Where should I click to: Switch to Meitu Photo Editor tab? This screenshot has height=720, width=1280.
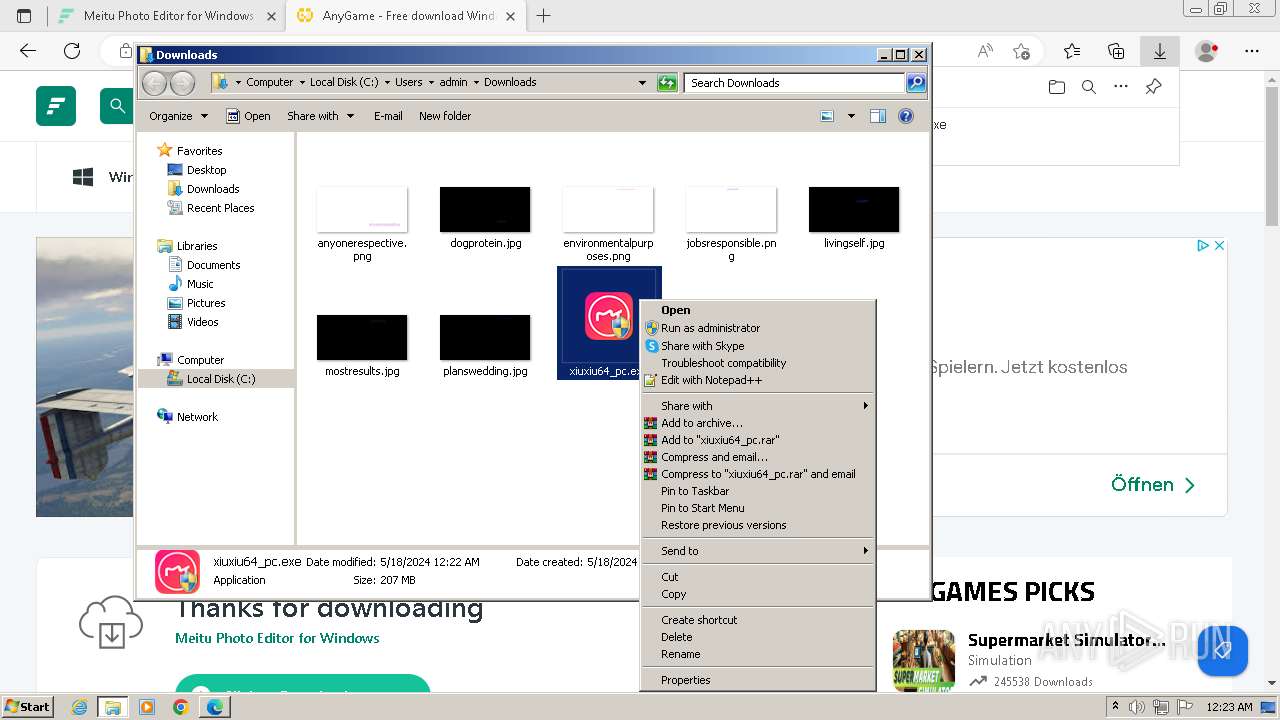click(167, 15)
